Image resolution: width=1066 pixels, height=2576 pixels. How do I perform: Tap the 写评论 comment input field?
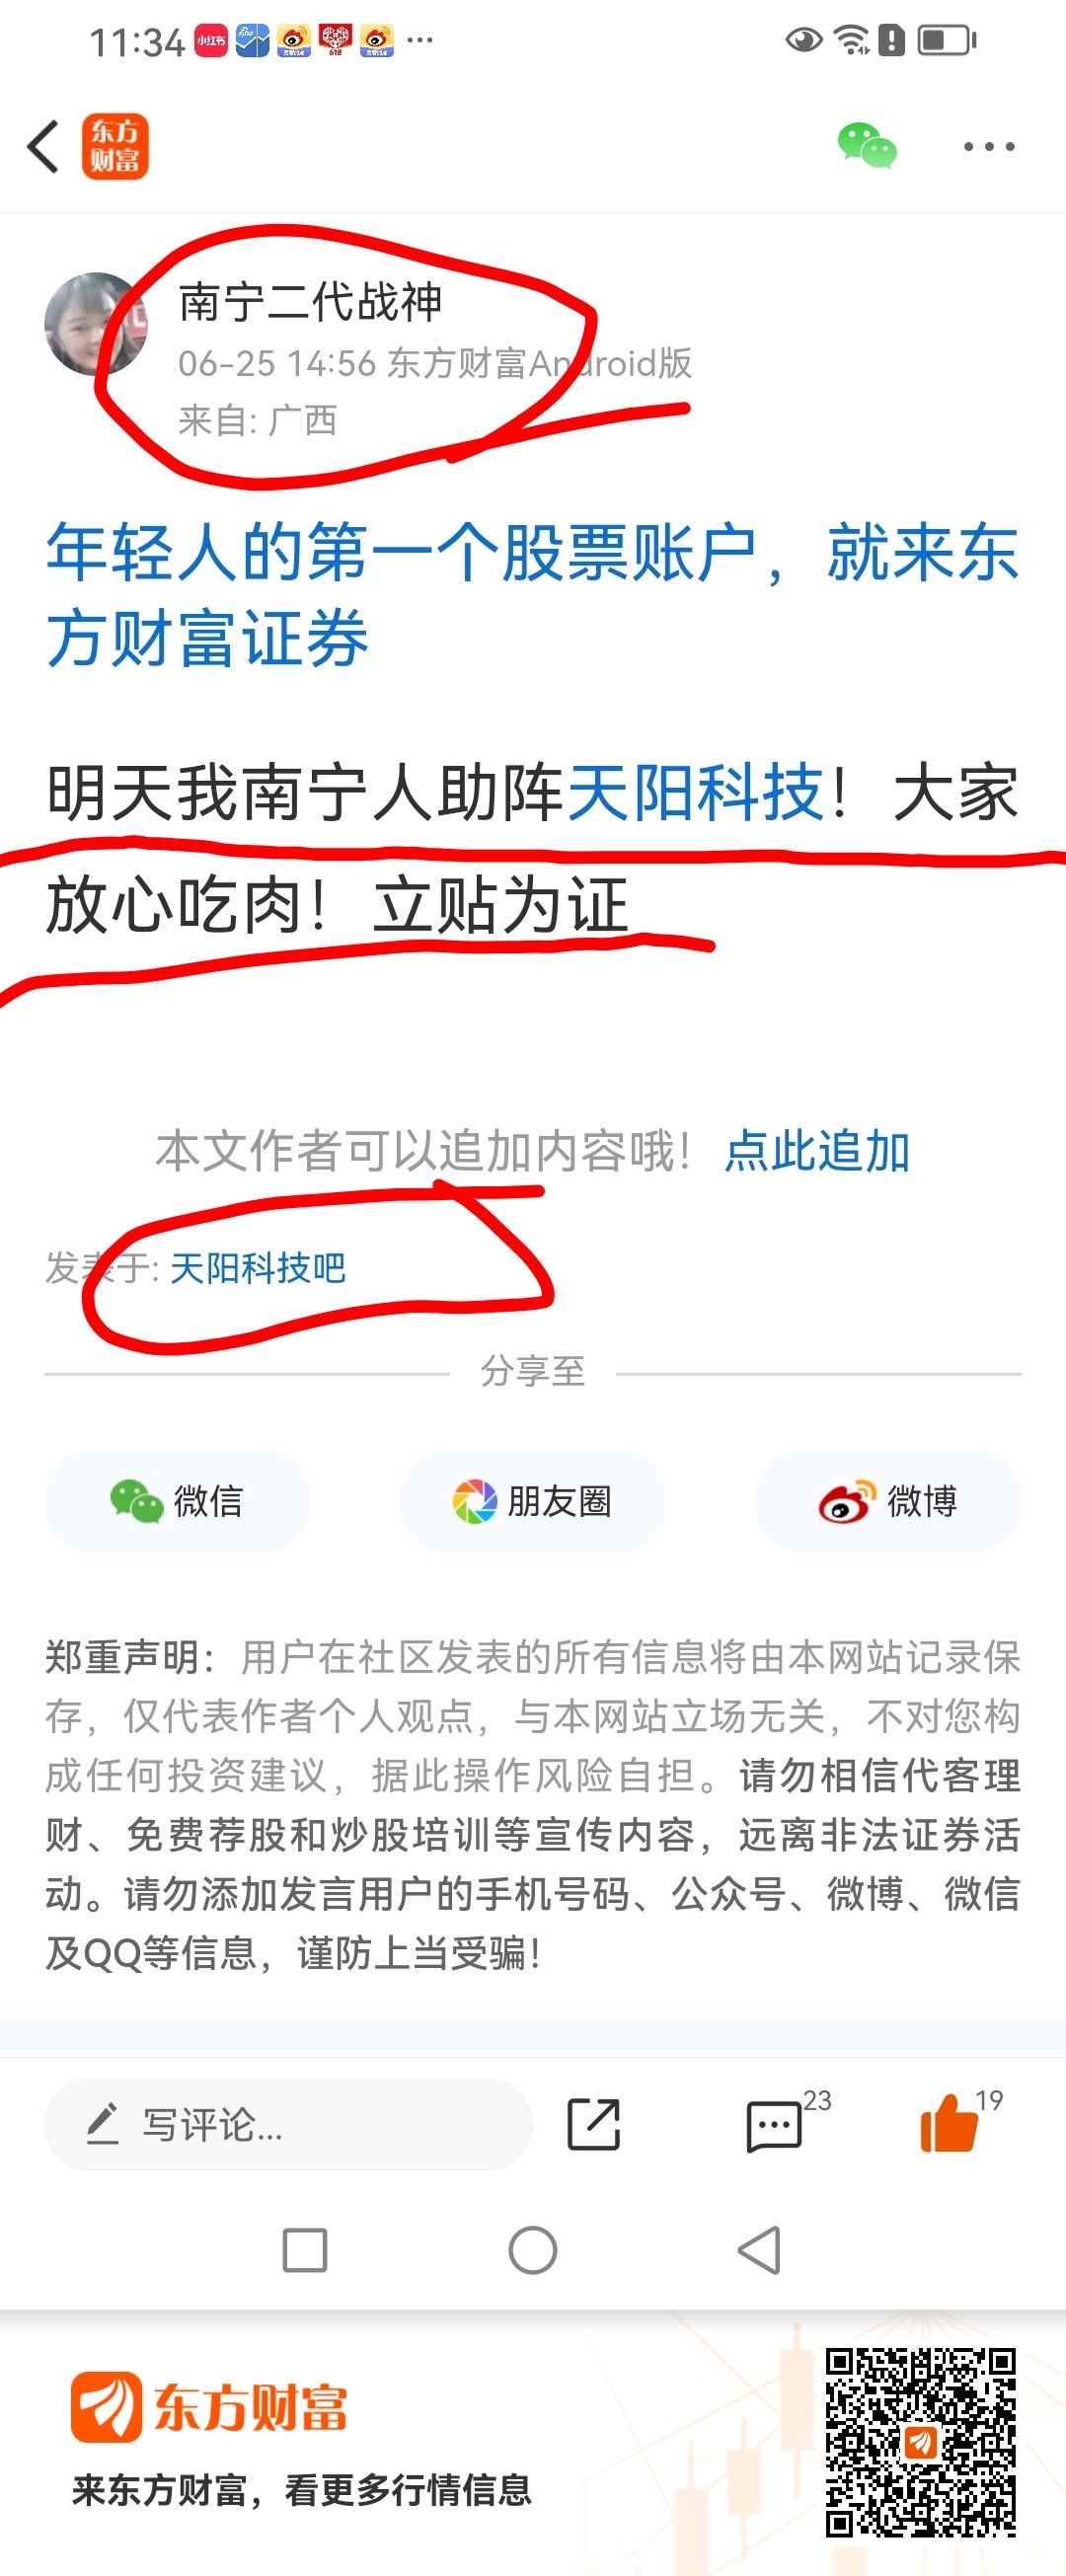288,2124
